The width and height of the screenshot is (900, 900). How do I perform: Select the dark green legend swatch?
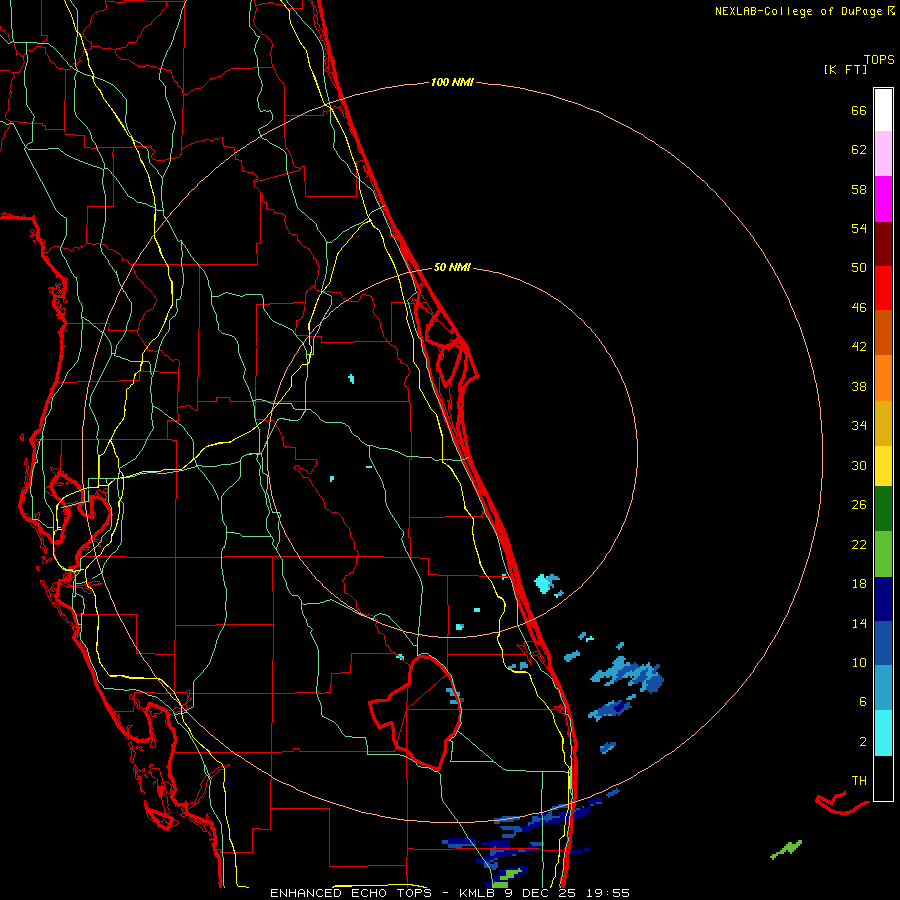point(883,509)
